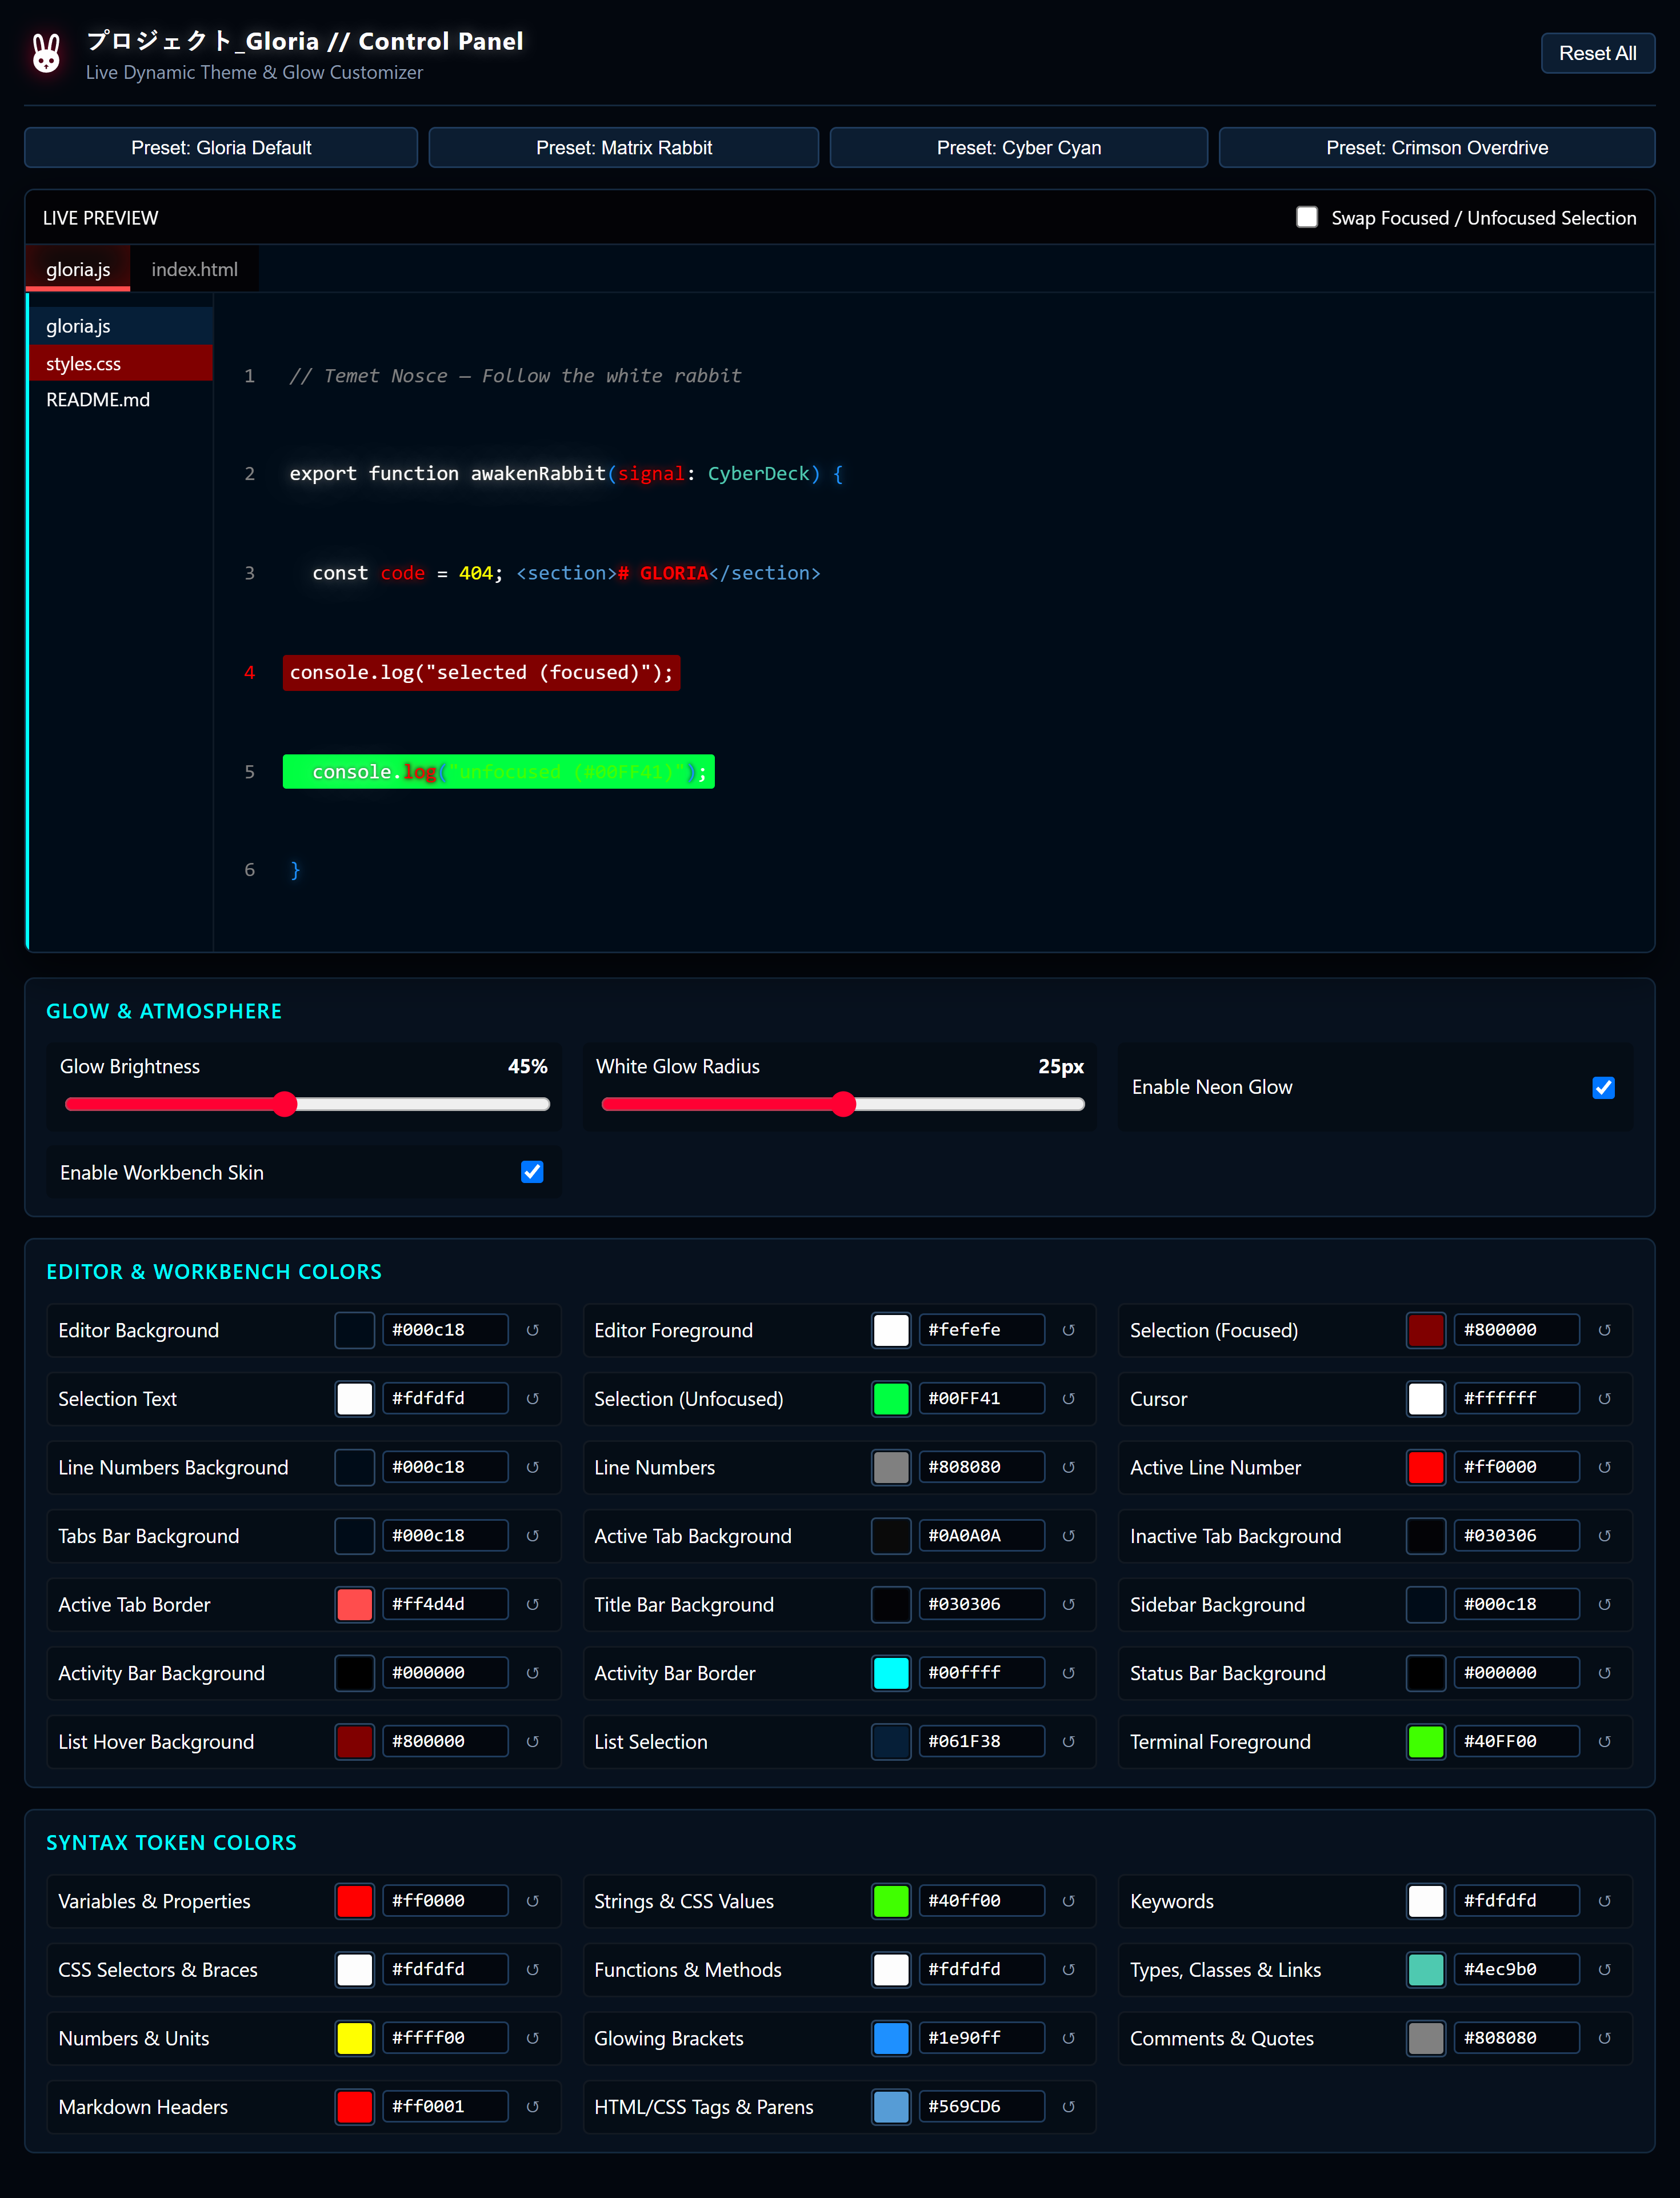Reset Line Numbers color icon

pos(1069,1467)
